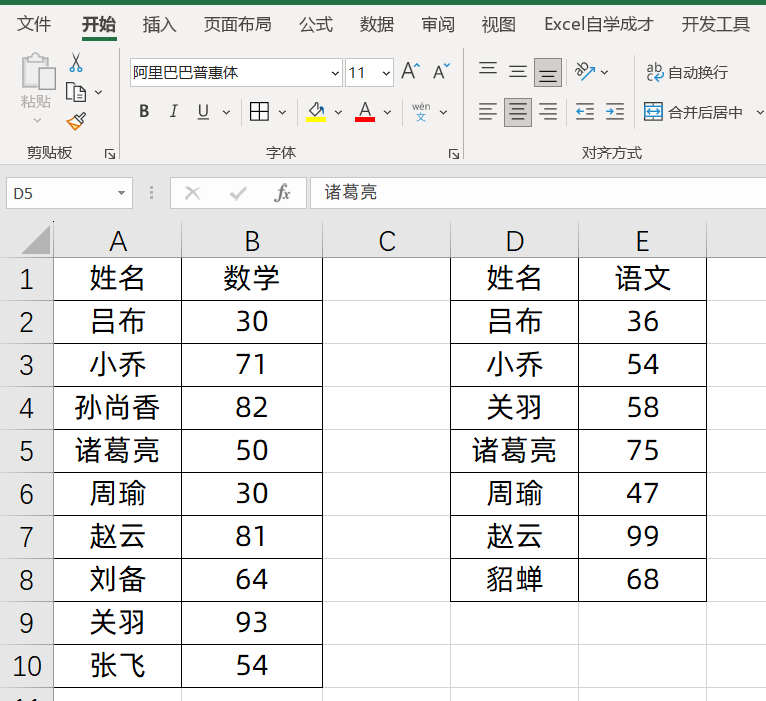Image resolution: width=766 pixels, height=701 pixels.
Task: Select column C header
Action: pos(386,240)
